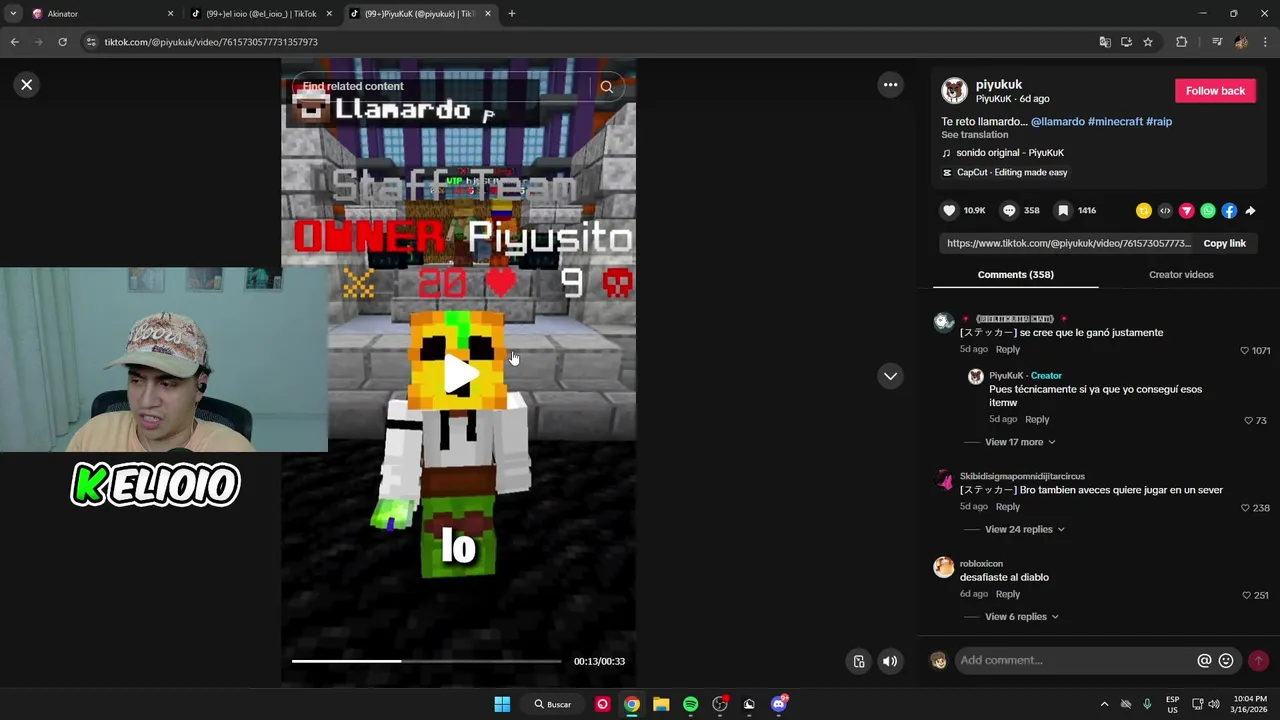Open Chrome translate page icon
Viewport: 1280px width, 720px height.
click(1105, 42)
